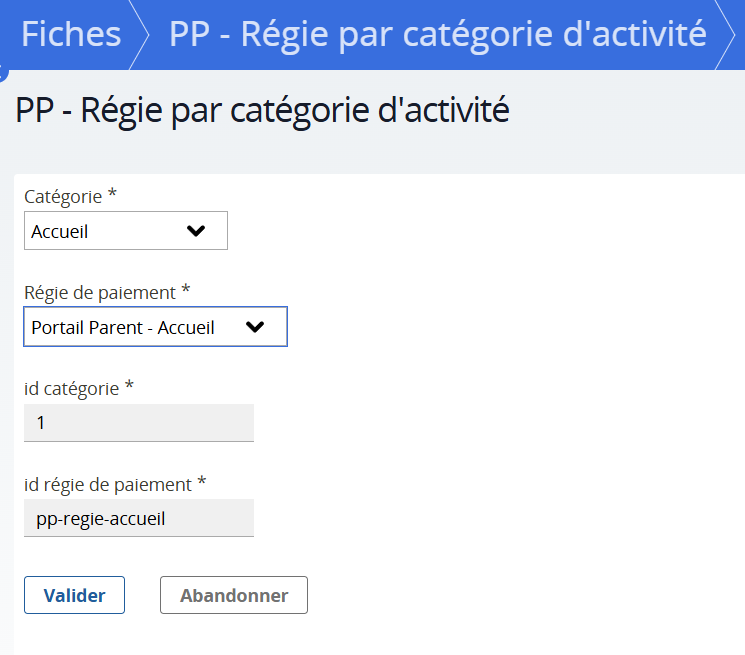This screenshot has width=745, height=655.
Task: Click the page heading PP - Régie par catégorie d'activité
Action: (262, 109)
